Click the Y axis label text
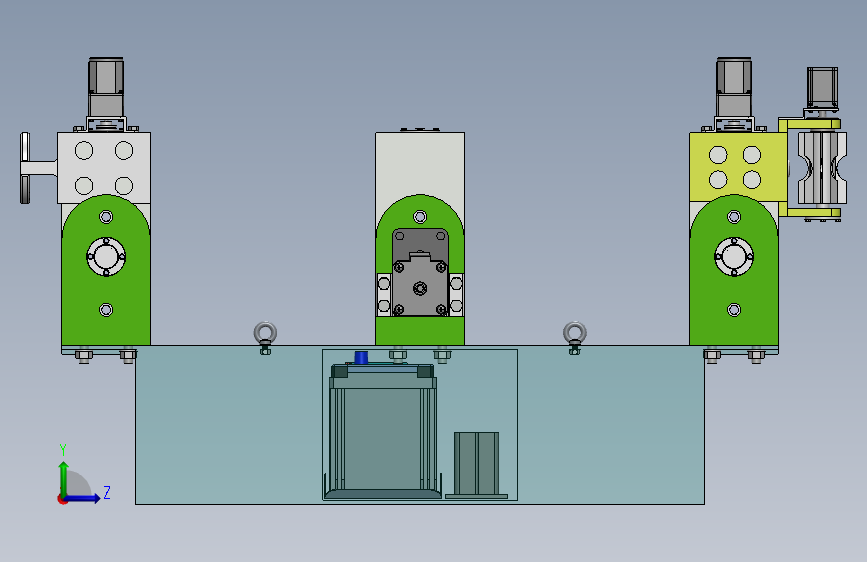867x562 pixels. [x=63, y=450]
